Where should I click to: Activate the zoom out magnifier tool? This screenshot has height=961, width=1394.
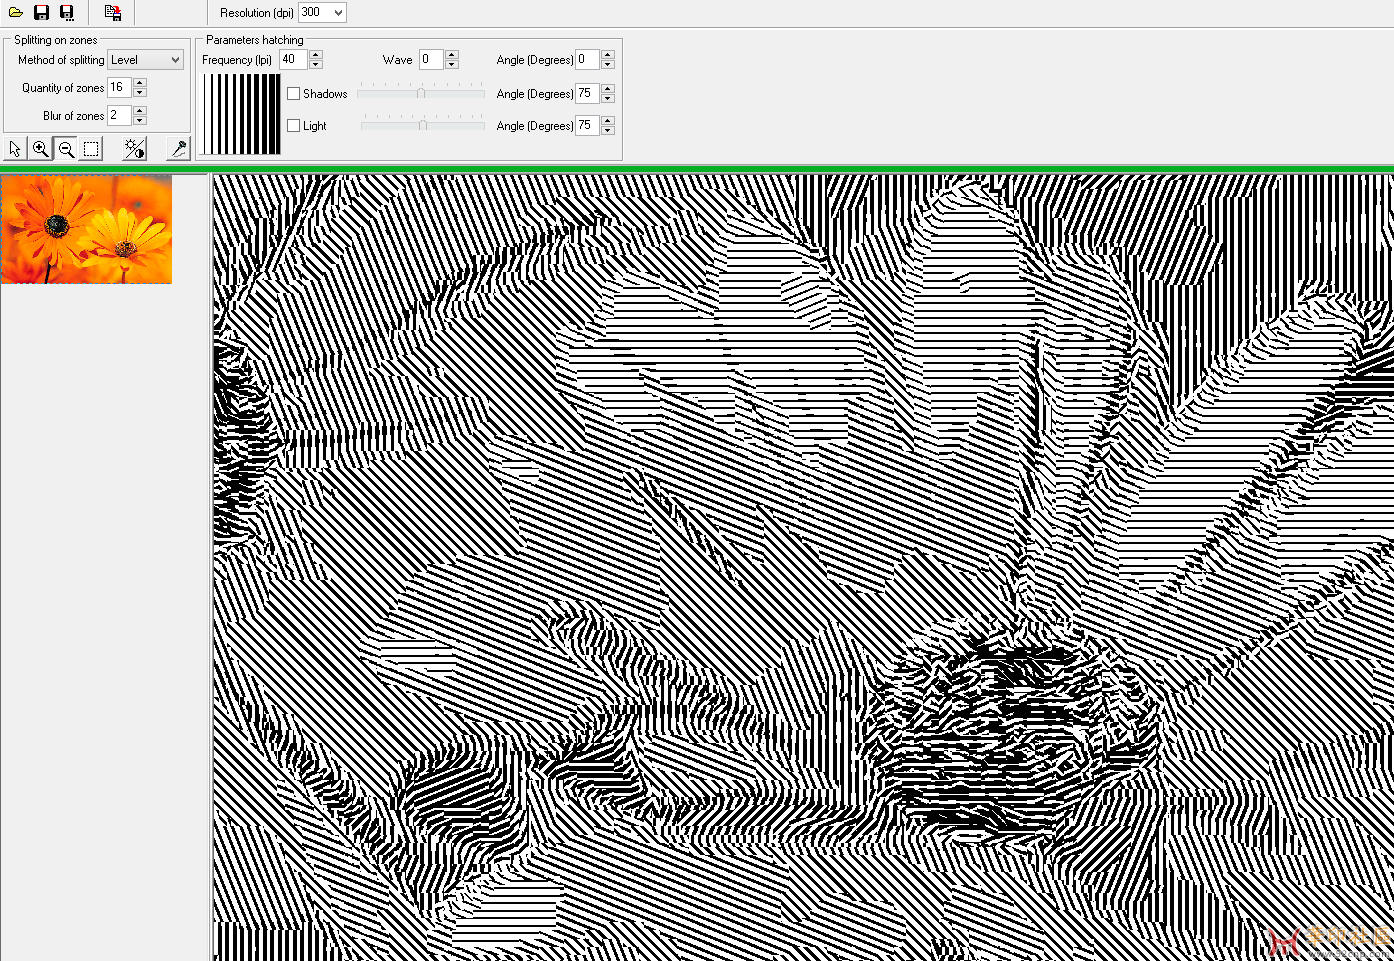click(x=66, y=149)
